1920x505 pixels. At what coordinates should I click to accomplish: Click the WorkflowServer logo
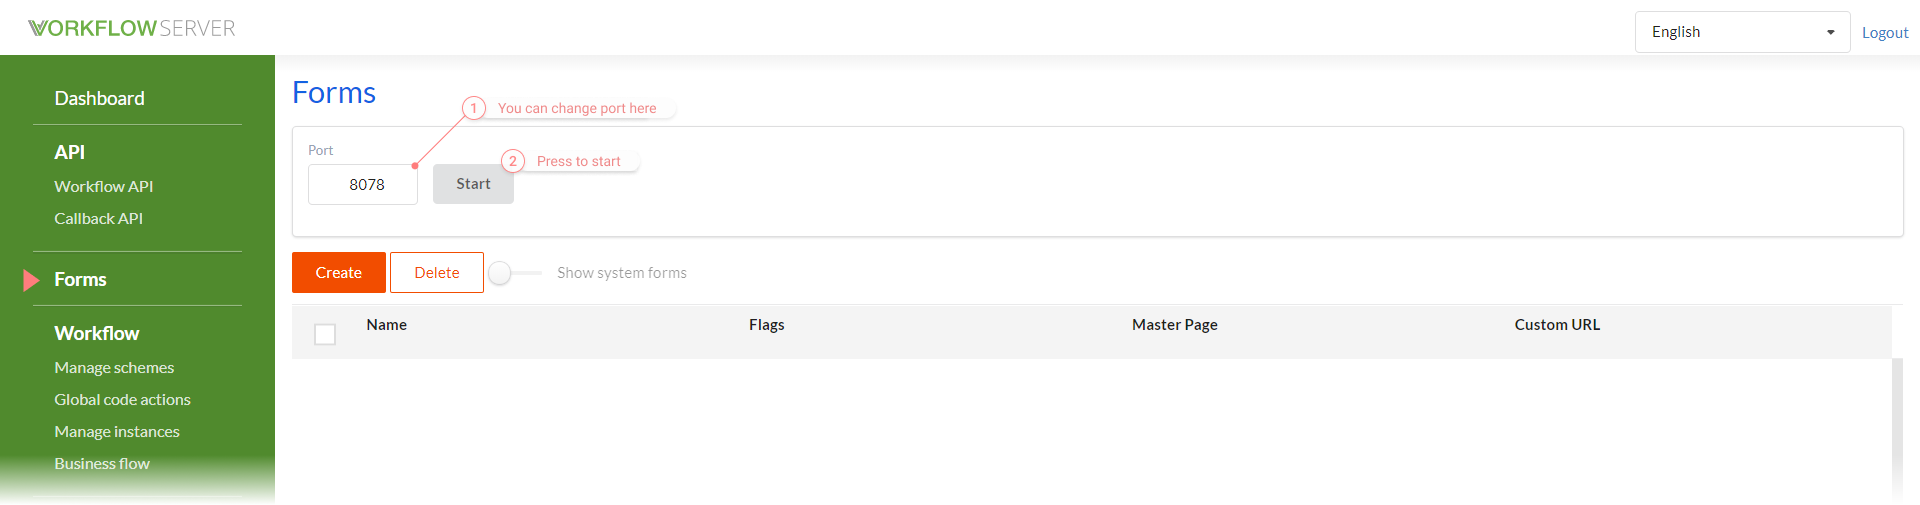(x=132, y=28)
